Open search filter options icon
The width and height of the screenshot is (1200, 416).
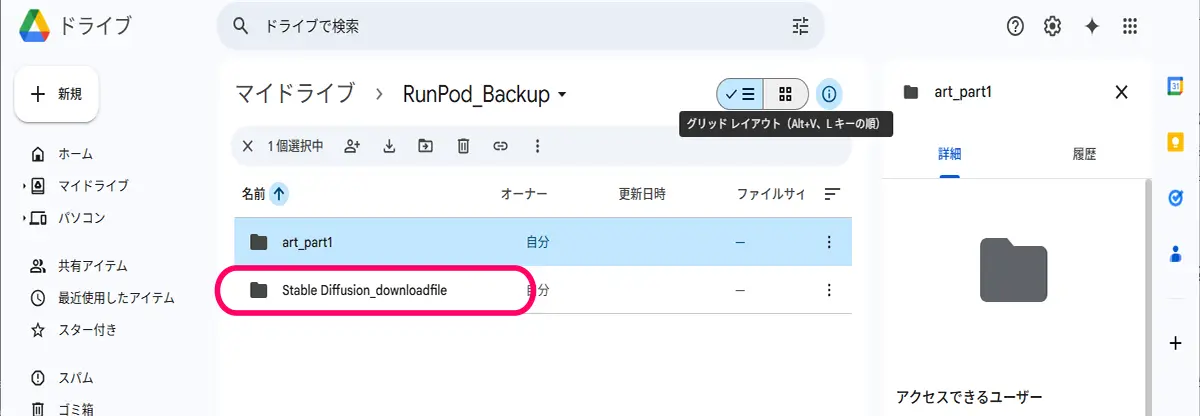pos(800,27)
